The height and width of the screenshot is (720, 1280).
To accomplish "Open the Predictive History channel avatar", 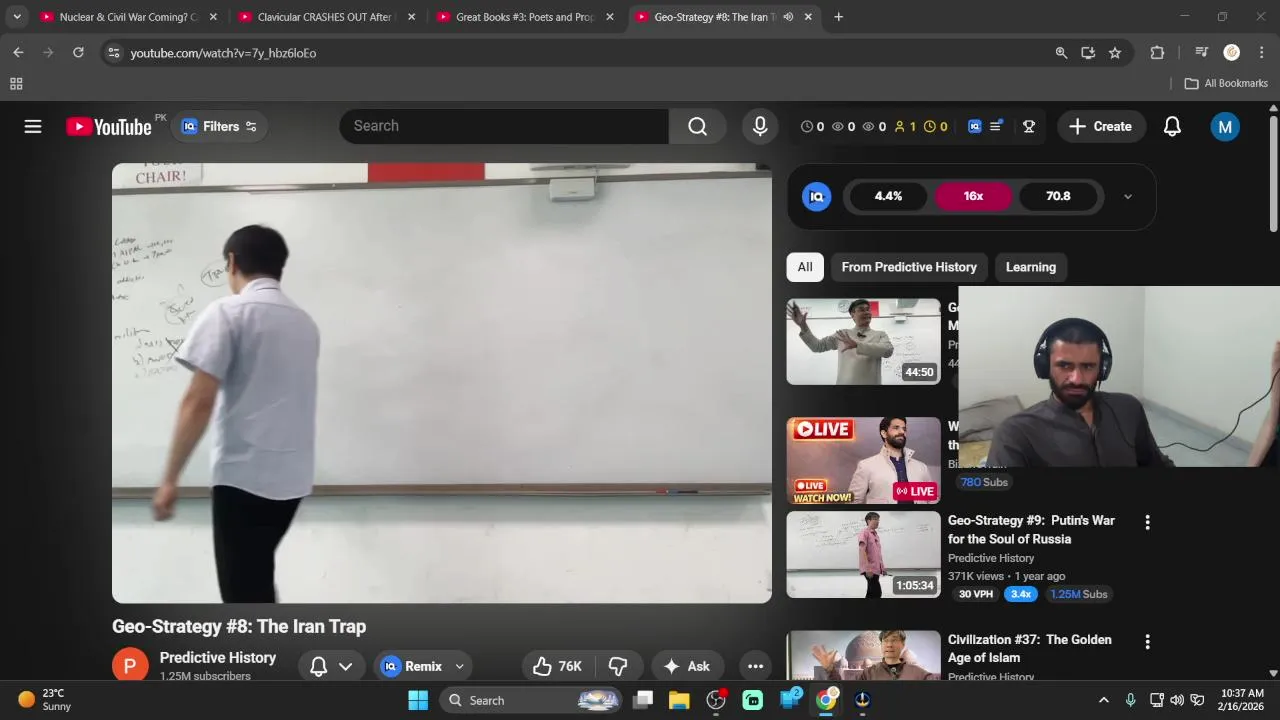I will (x=130, y=665).
